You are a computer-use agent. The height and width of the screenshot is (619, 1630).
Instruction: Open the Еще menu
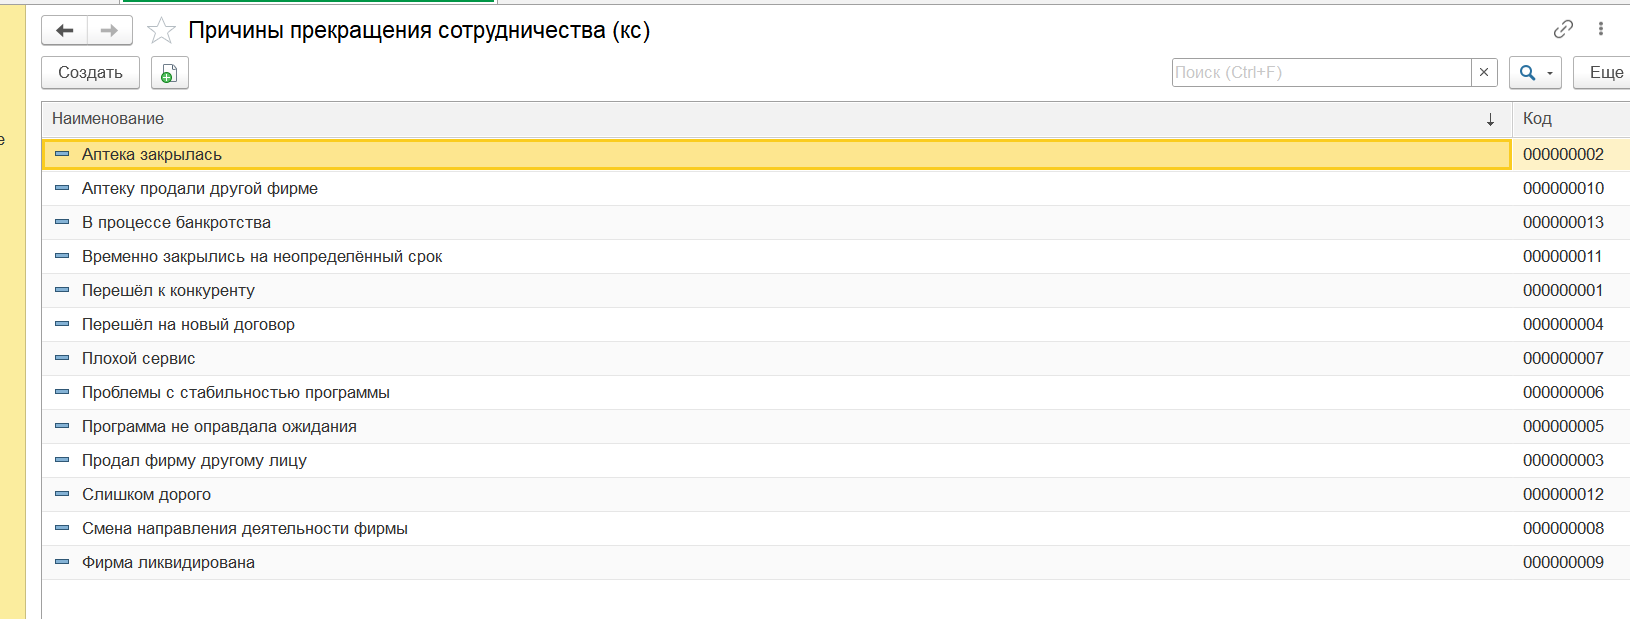click(x=1605, y=73)
